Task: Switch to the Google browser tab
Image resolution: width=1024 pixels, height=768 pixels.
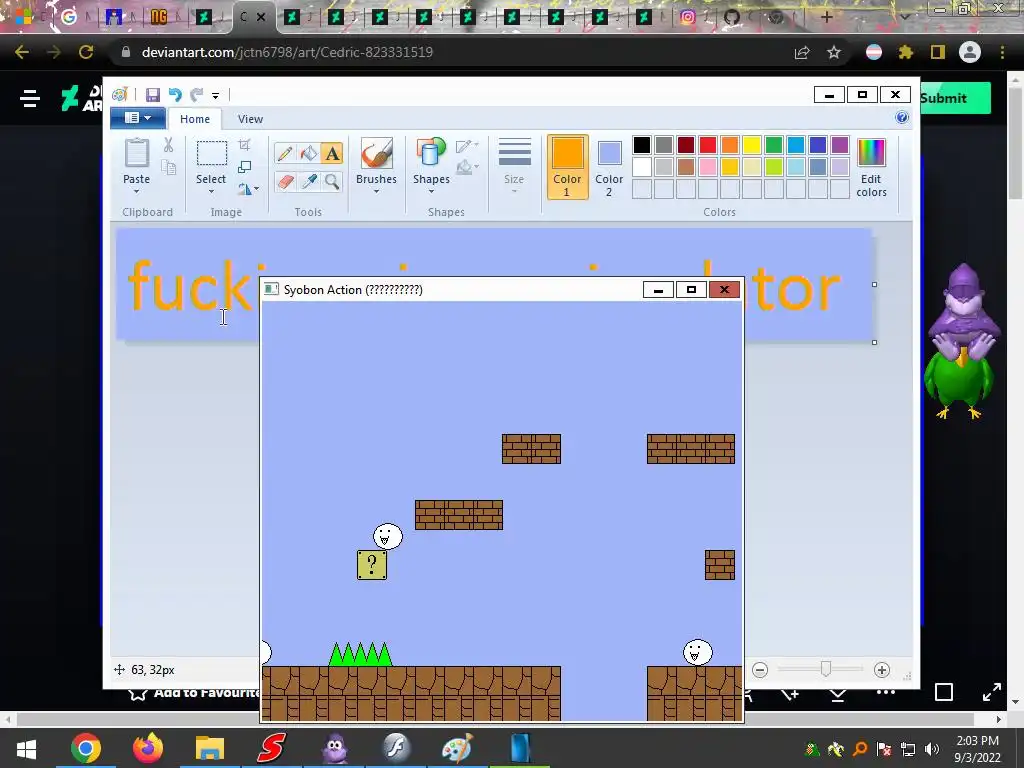Action: [x=69, y=17]
